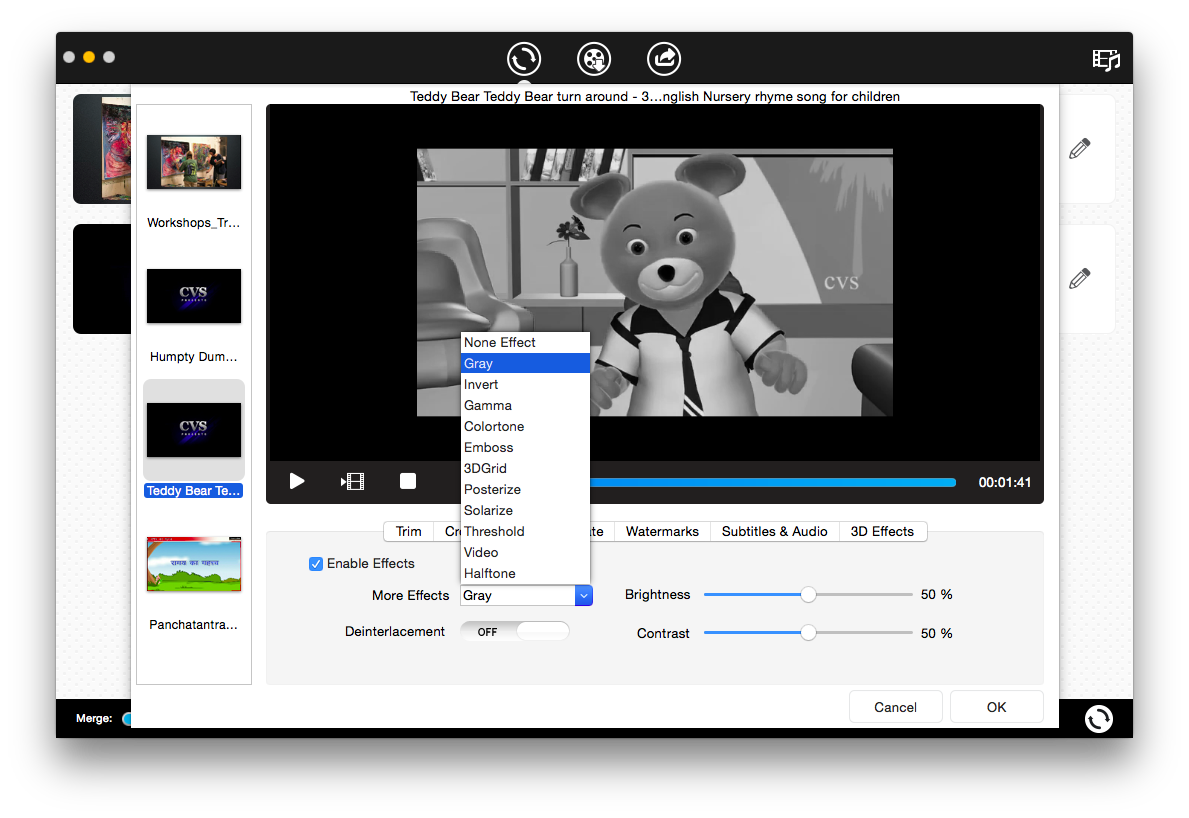The width and height of the screenshot is (1189, 818).
Task: Select the Panchatantra... video thumbnail
Action: pos(194,564)
